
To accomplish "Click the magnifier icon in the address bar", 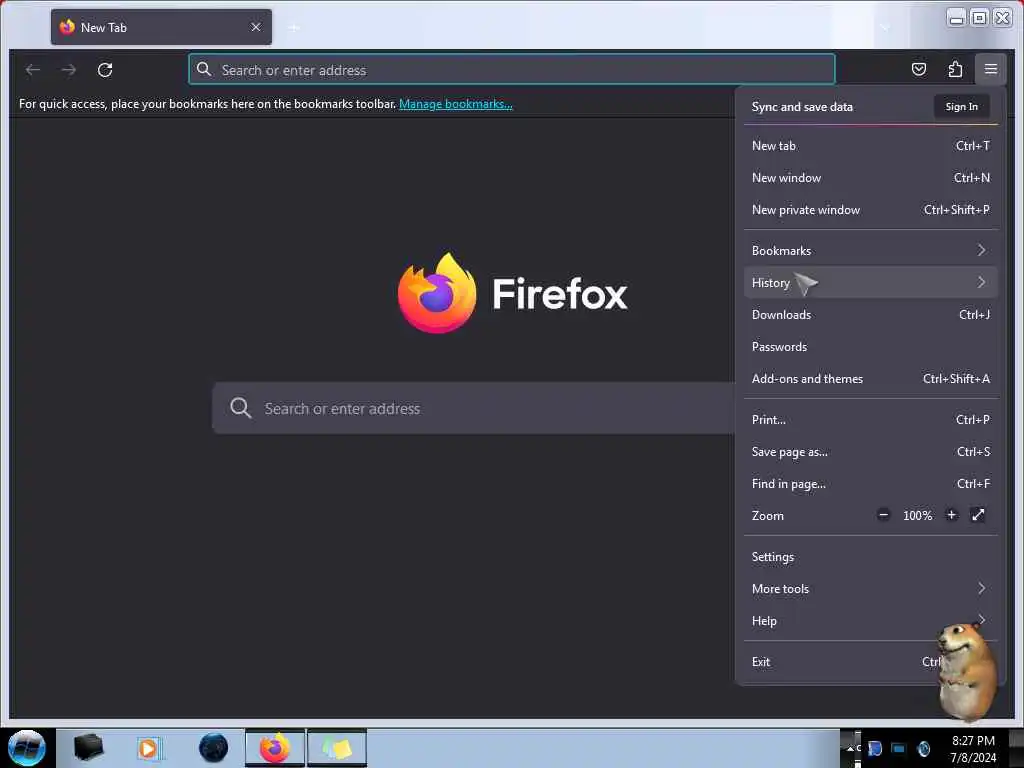I will (204, 69).
